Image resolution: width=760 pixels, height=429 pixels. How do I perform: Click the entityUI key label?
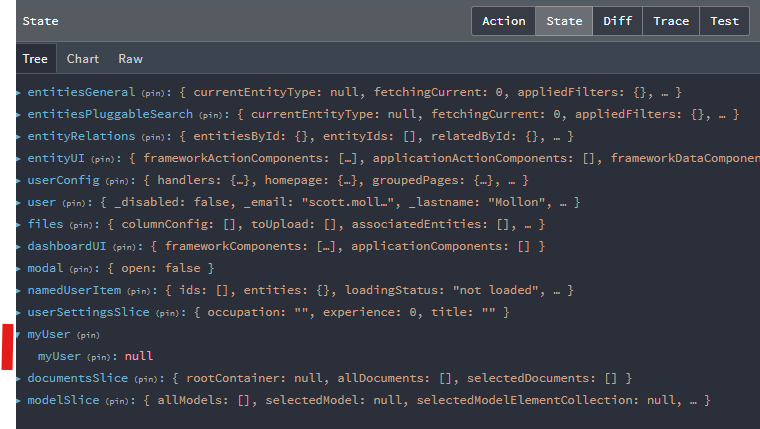coord(56,158)
